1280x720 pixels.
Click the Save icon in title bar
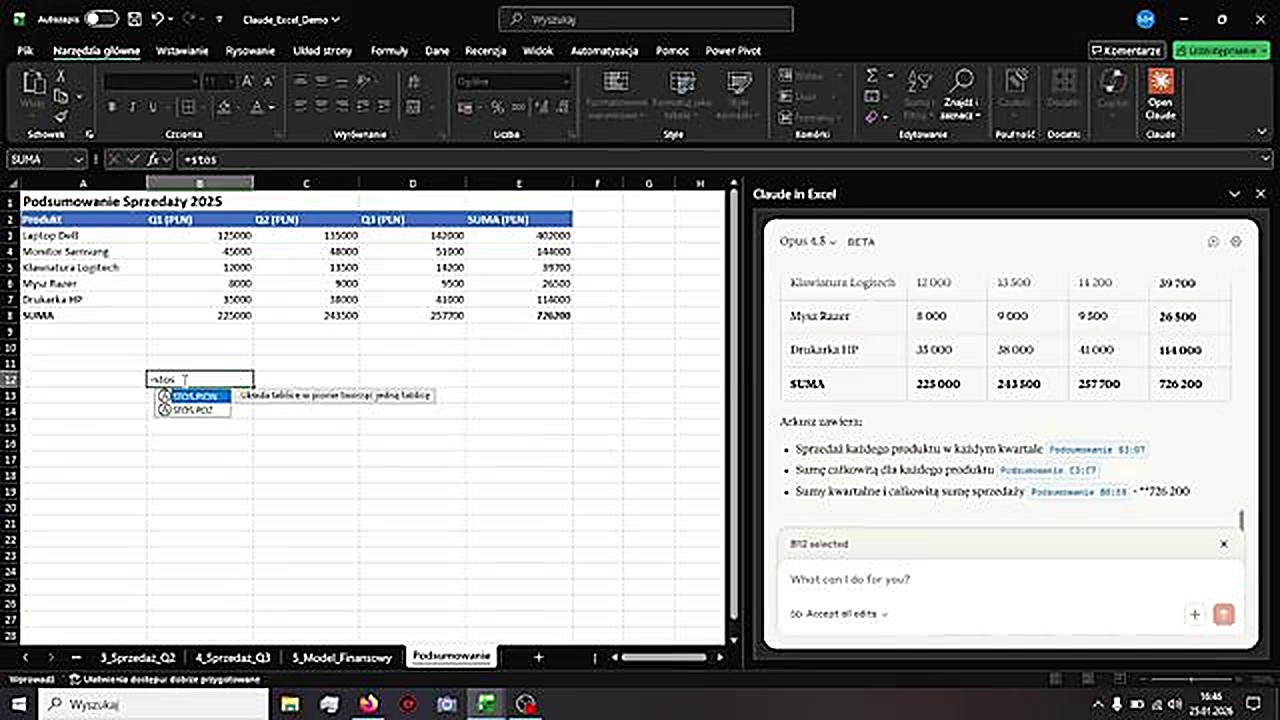coord(134,19)
